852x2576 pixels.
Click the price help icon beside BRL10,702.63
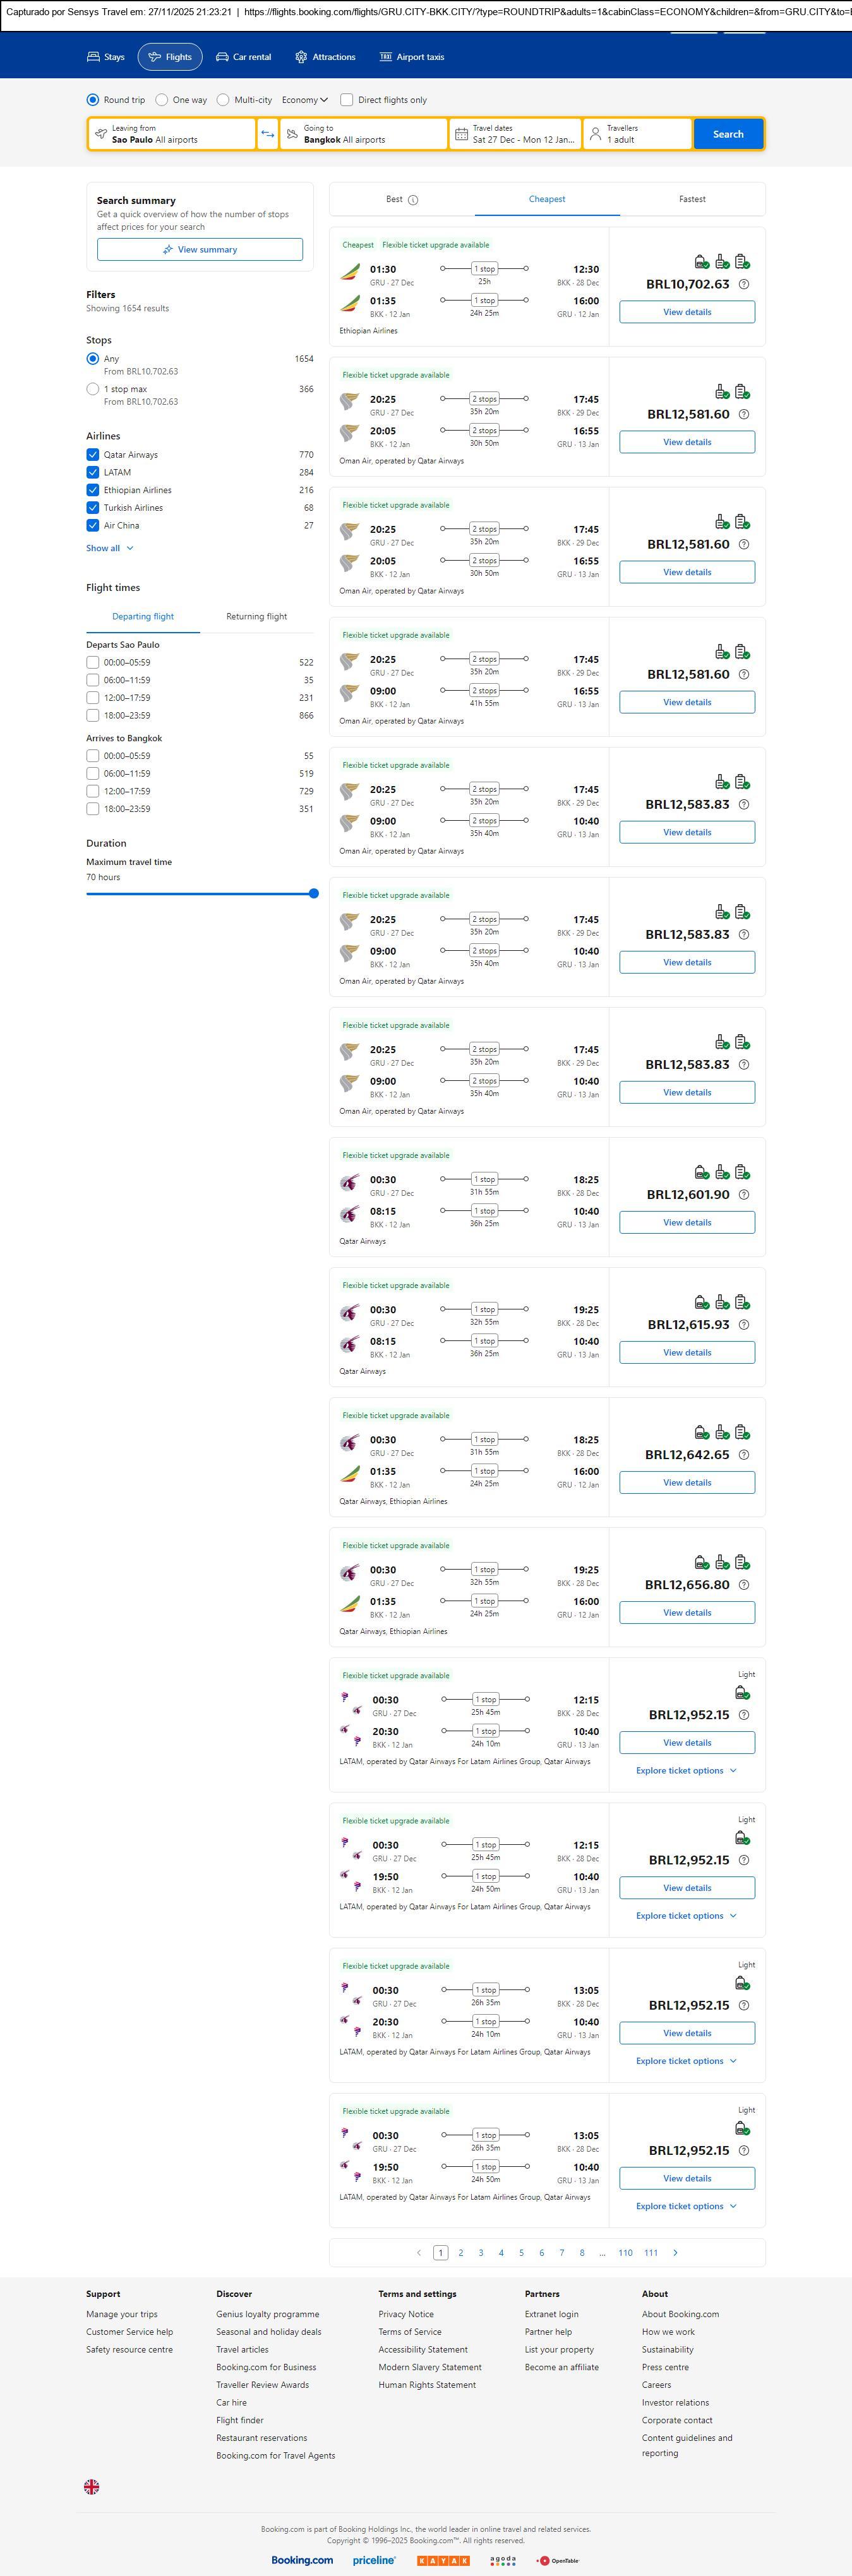tap(743, 285)
